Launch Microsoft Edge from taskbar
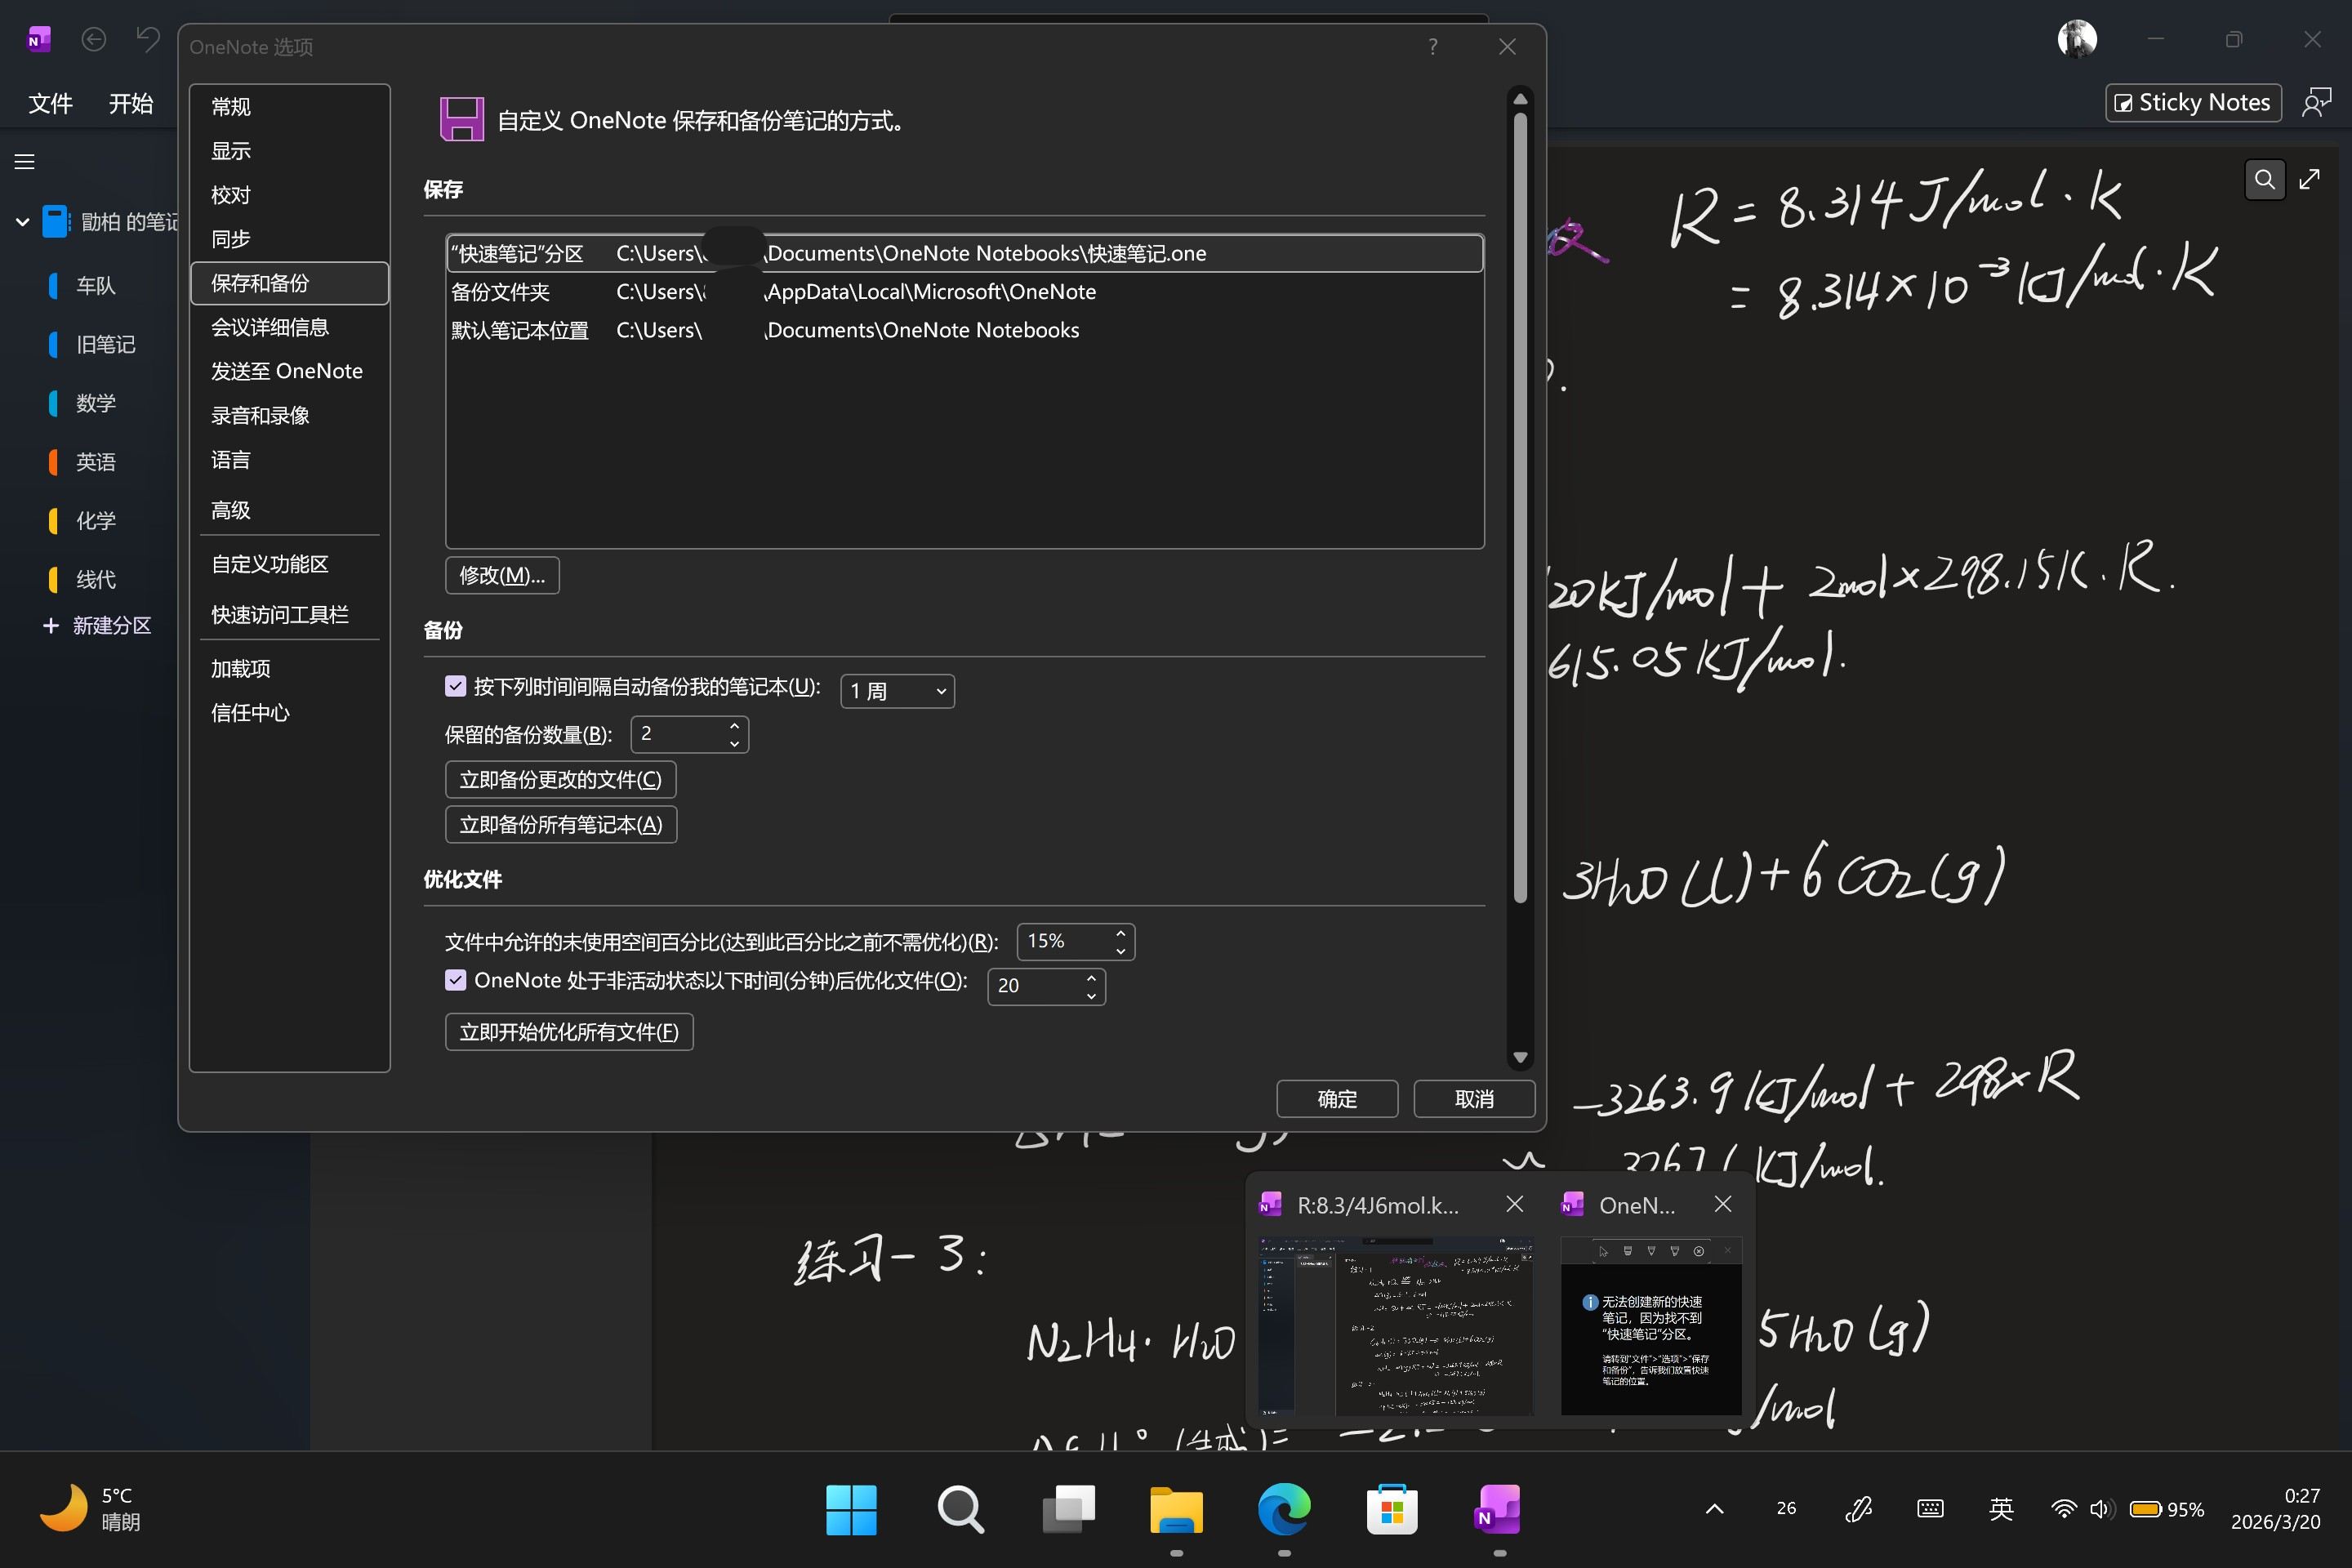The height and width of the screenshot is (1568, 2352). click(x=1284, y=1509)
